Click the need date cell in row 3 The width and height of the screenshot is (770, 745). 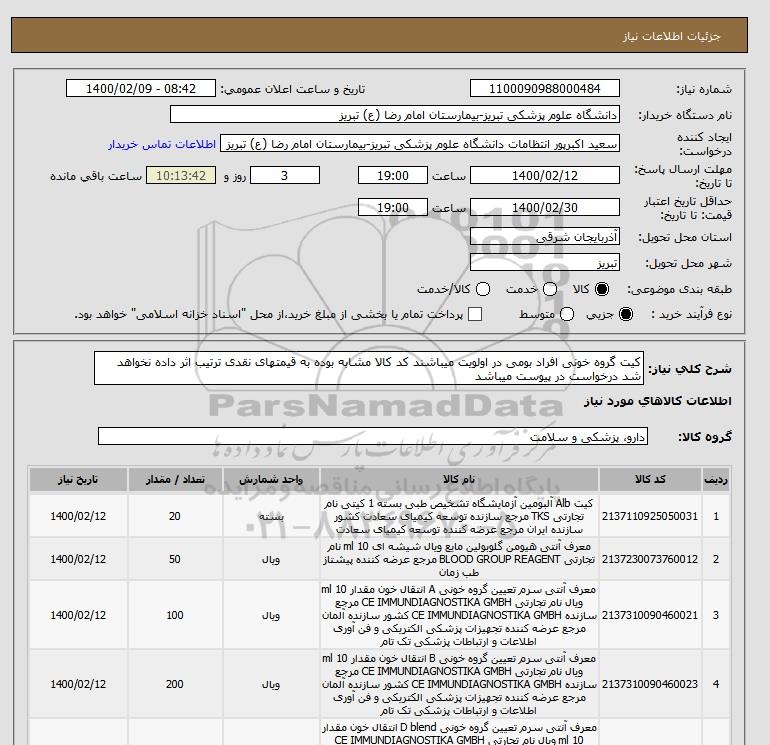[x=78, y=615]
